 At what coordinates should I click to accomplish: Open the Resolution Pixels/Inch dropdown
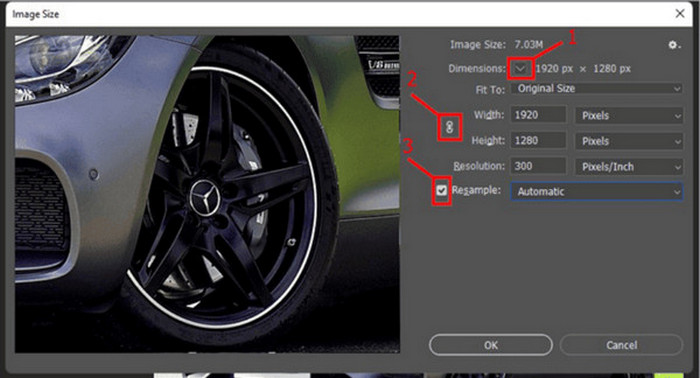(629, 166)
